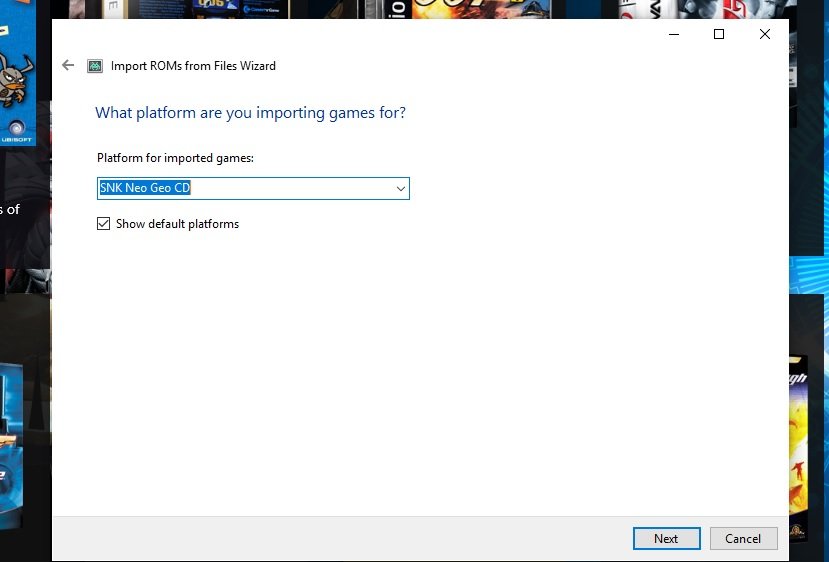Expand the platform dropdown arrow
The image size is (829, 562).
click(401, 189)
